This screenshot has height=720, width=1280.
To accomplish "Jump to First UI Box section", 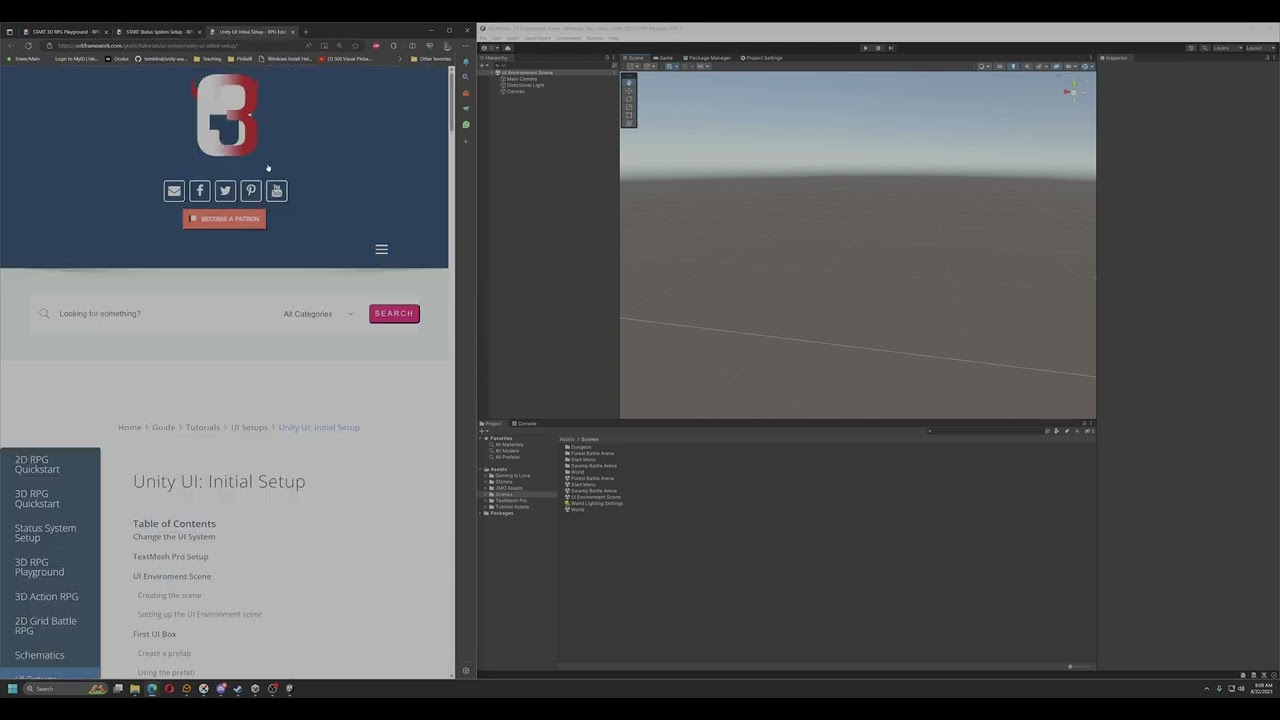I will 154,634.
